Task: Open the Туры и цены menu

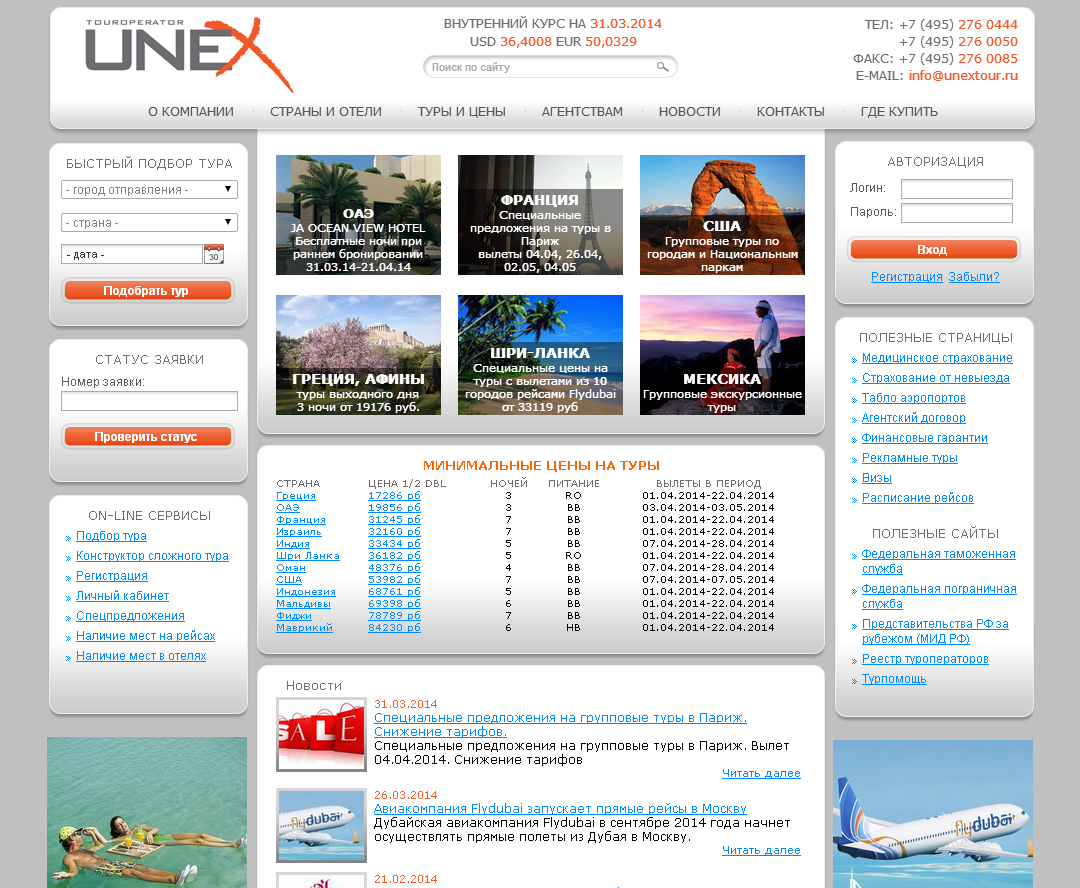Action: pyautogui.click(x=461, y=112)
